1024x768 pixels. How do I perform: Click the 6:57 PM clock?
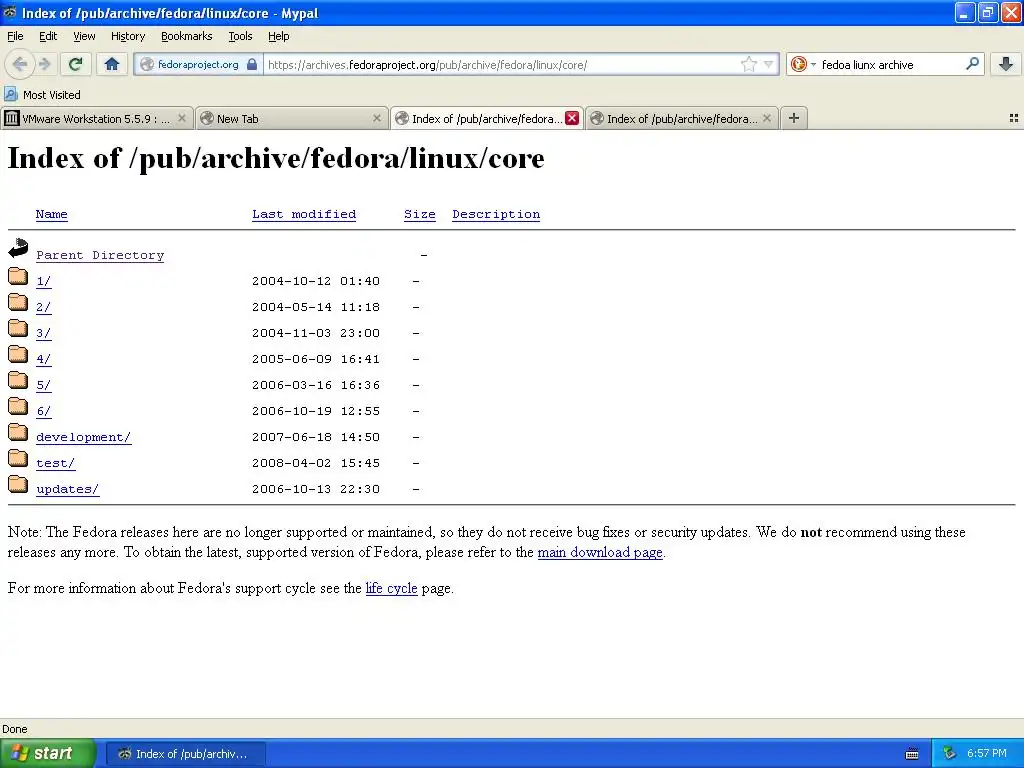[986, 754]
